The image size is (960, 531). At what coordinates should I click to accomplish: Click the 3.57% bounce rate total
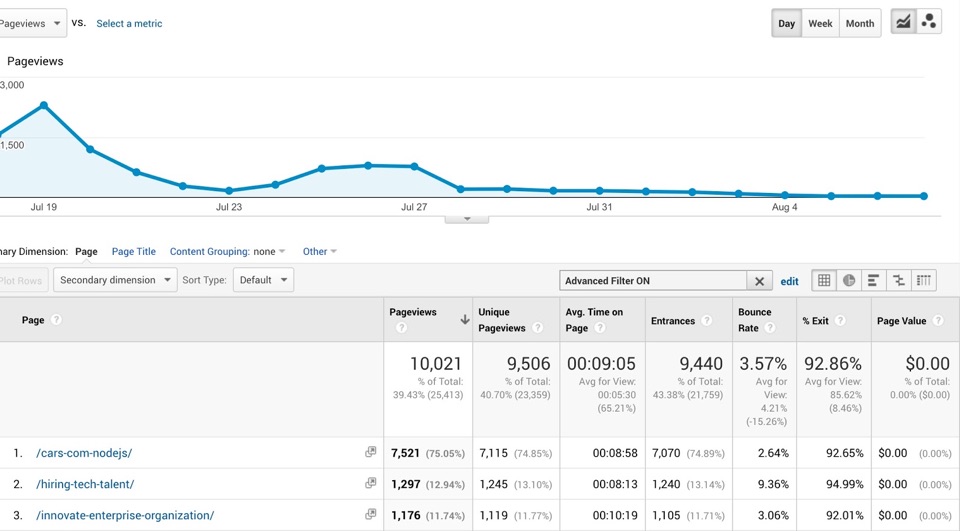point(763,364)
